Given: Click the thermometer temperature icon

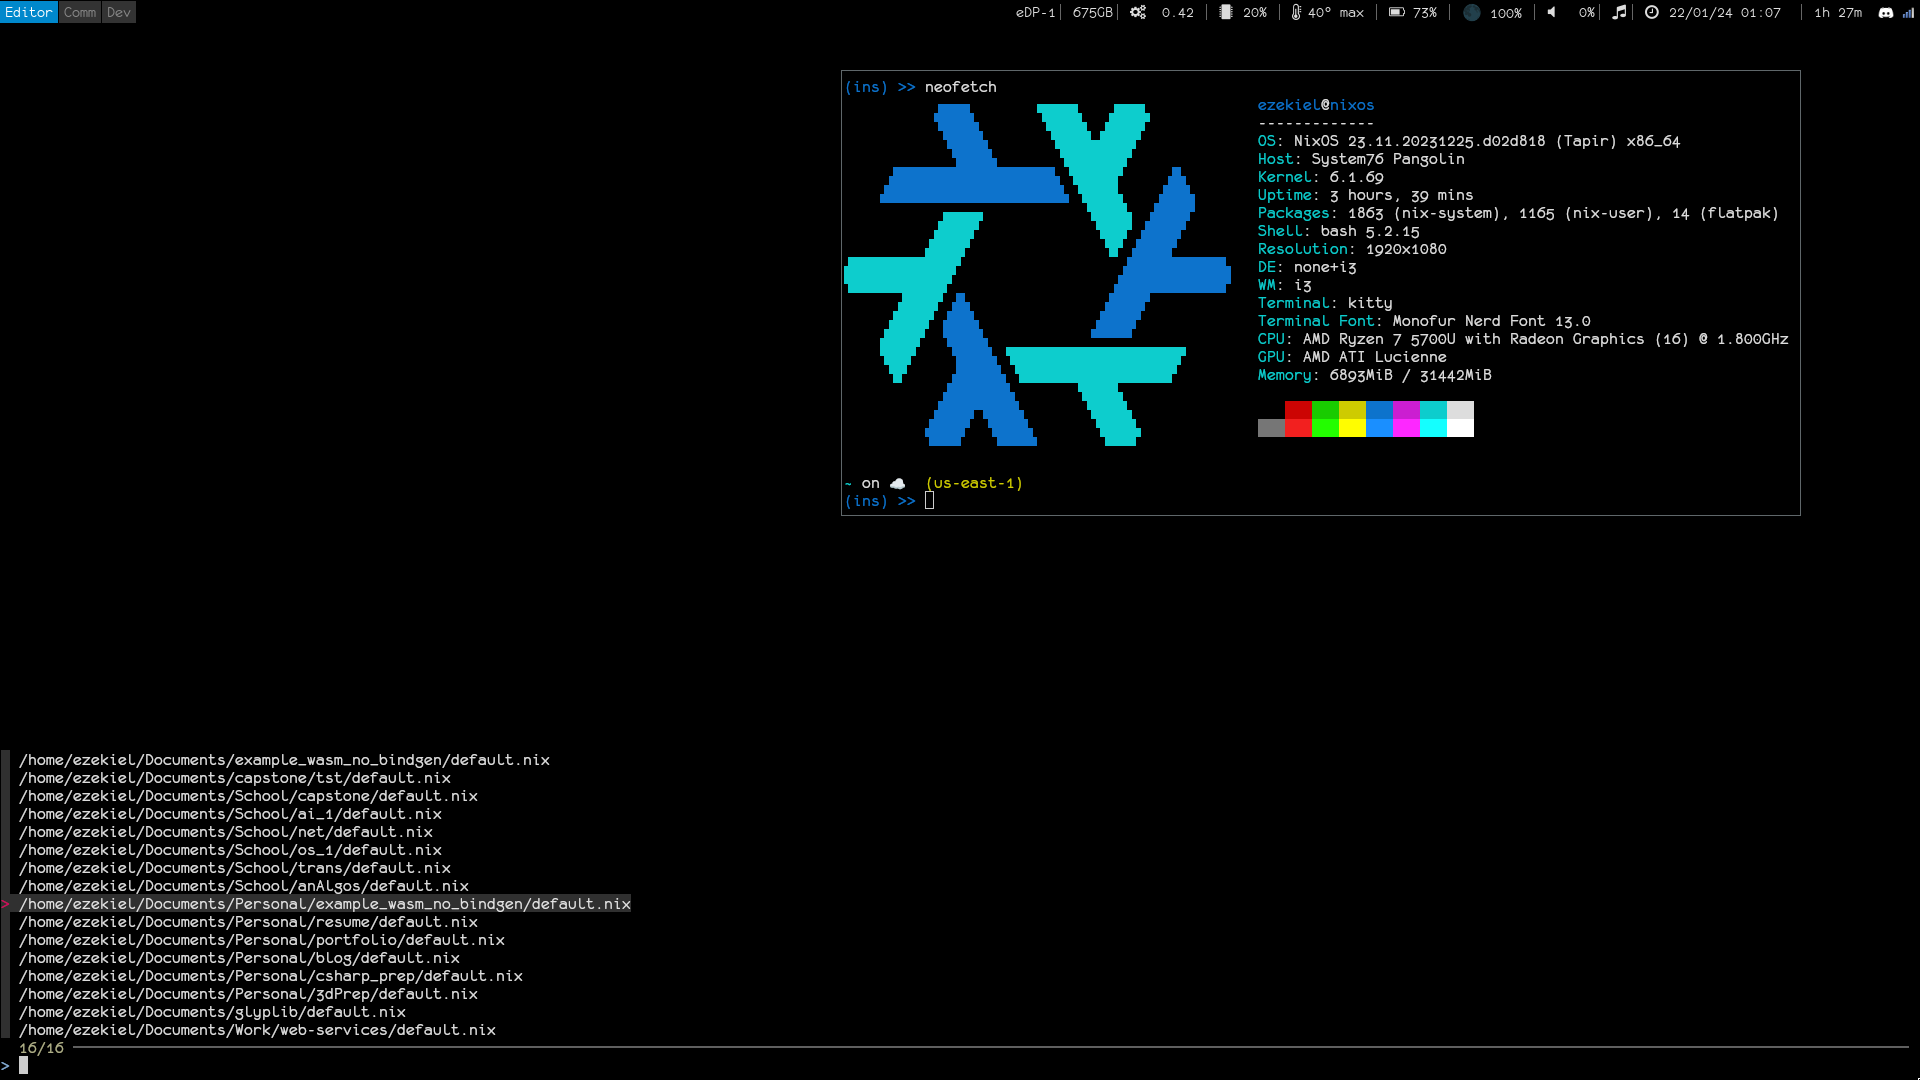Looking at the screenshot, I should pyautogui.click(x=1296, y=12).
